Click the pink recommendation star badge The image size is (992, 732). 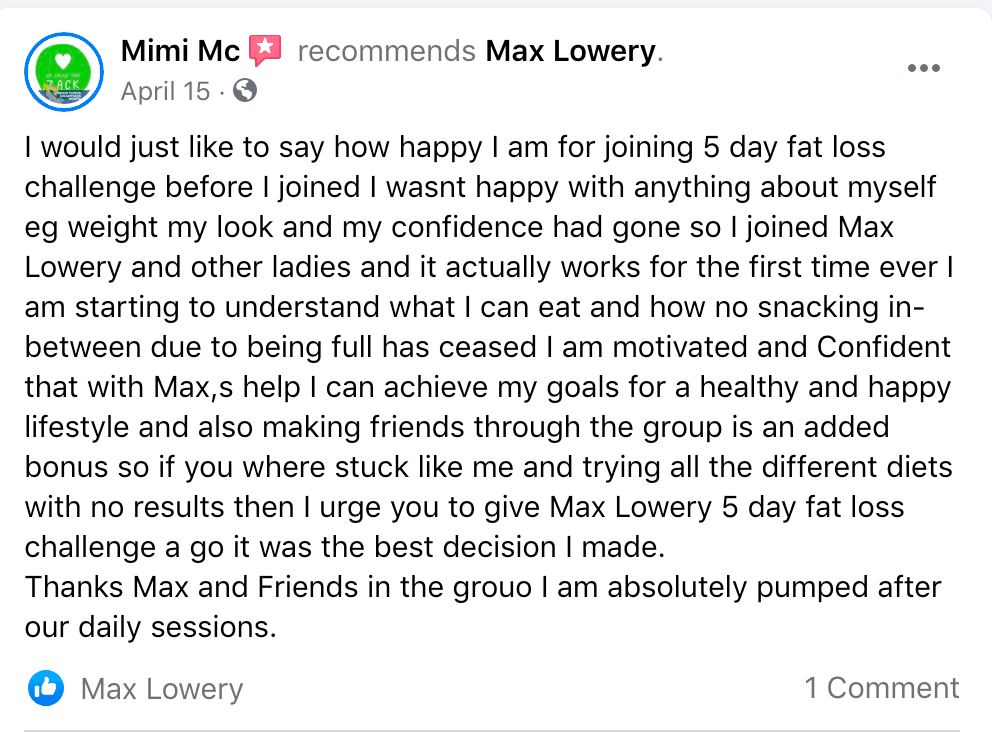pyautogui.click(x=264, y=51)
